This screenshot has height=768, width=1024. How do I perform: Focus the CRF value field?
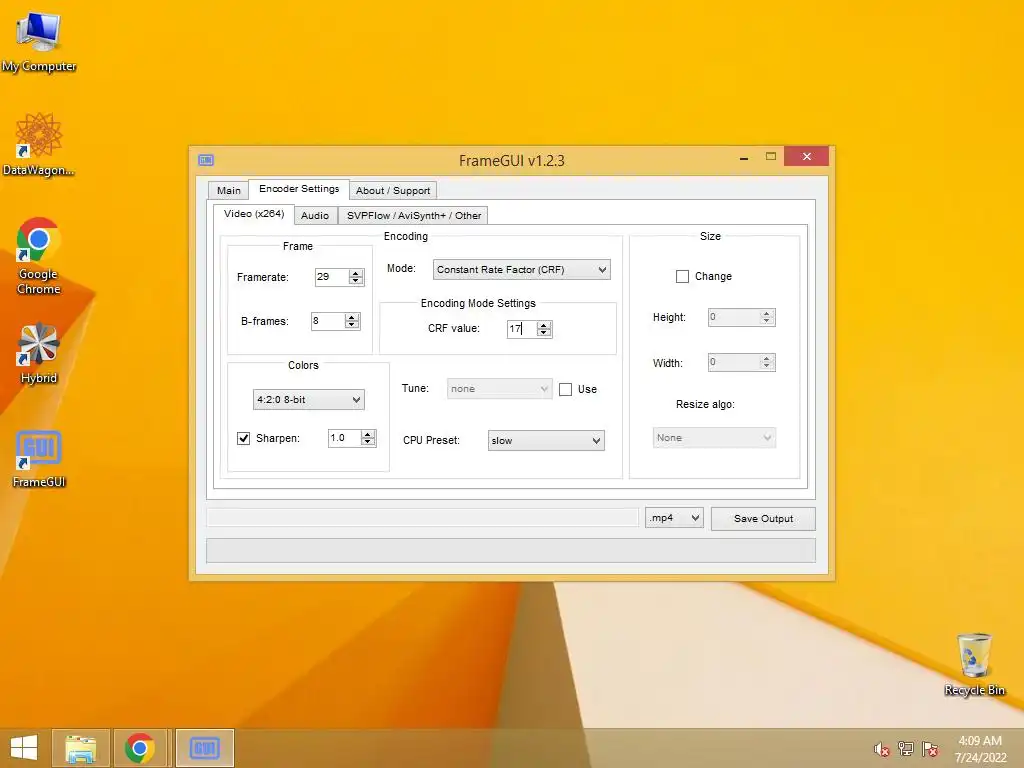pos(522,329)
